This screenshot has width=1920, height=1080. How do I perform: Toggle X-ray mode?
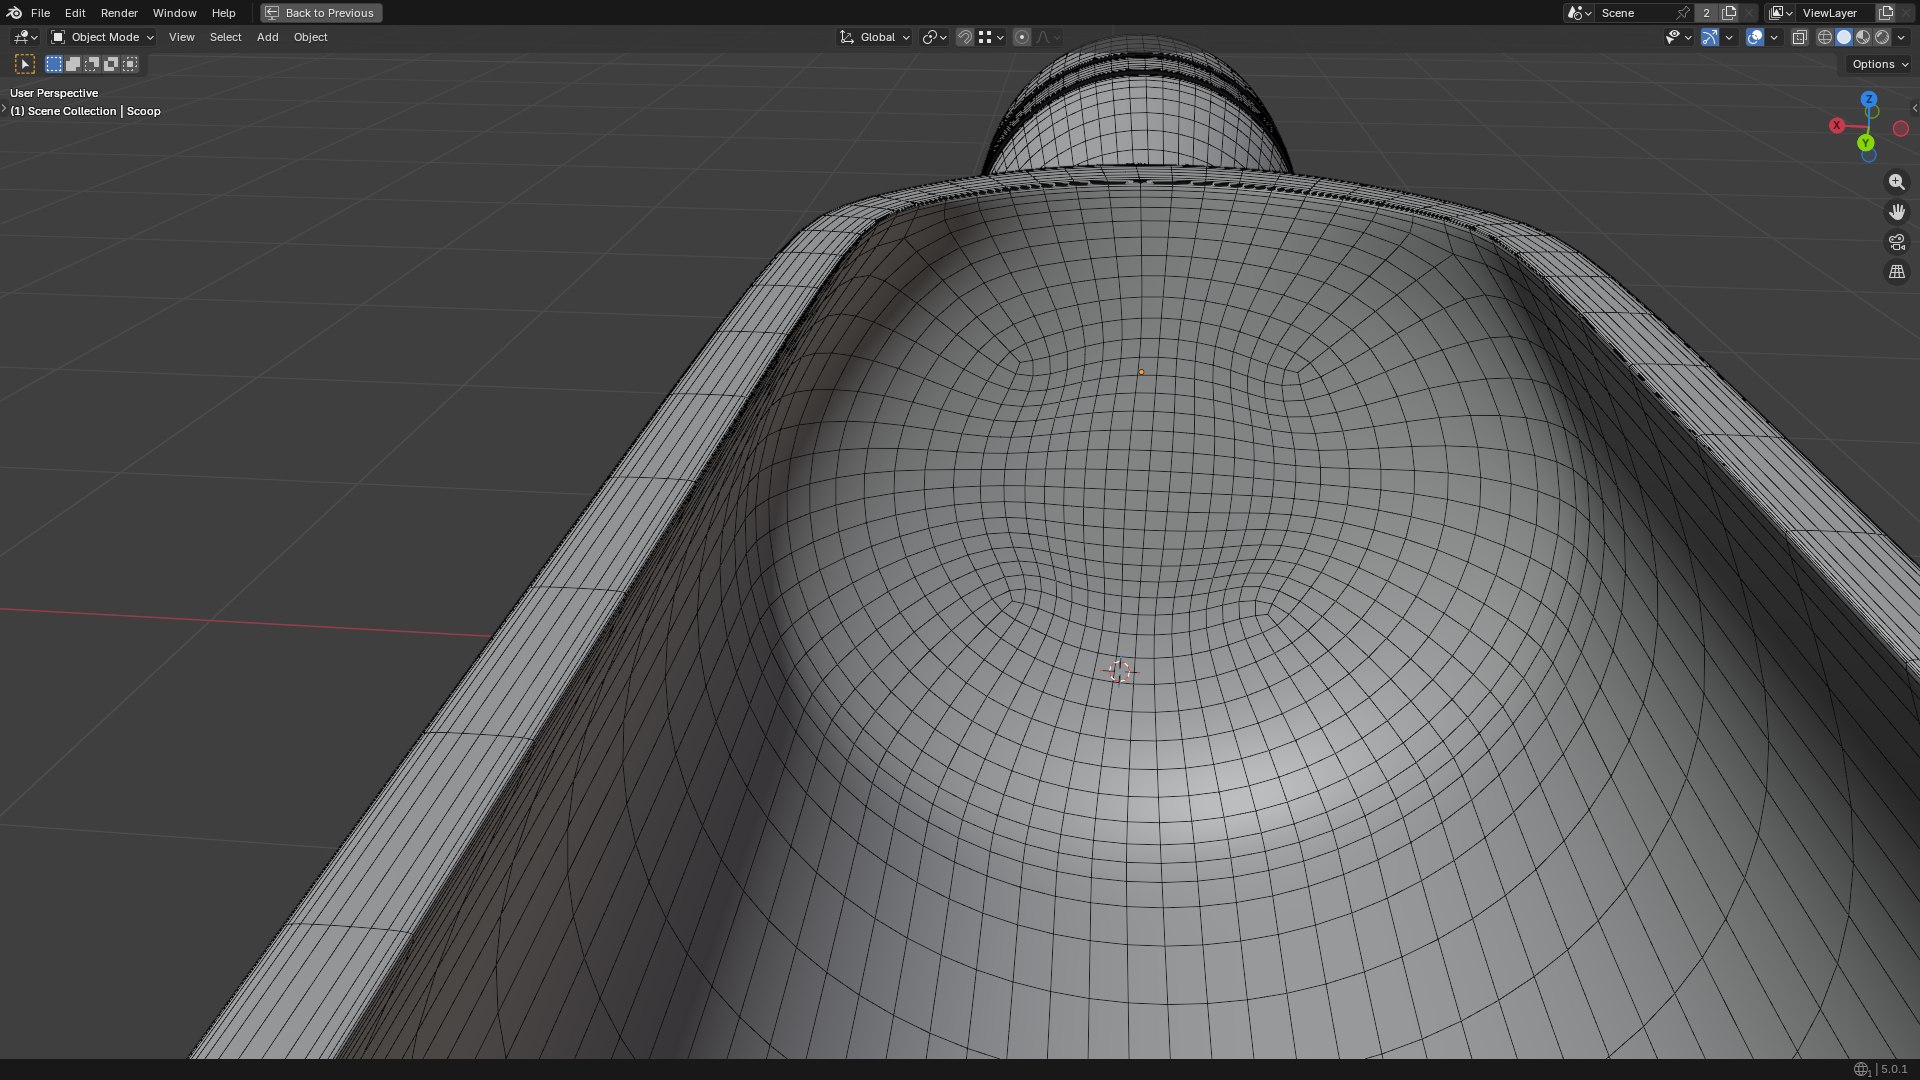coord(1799,37)
